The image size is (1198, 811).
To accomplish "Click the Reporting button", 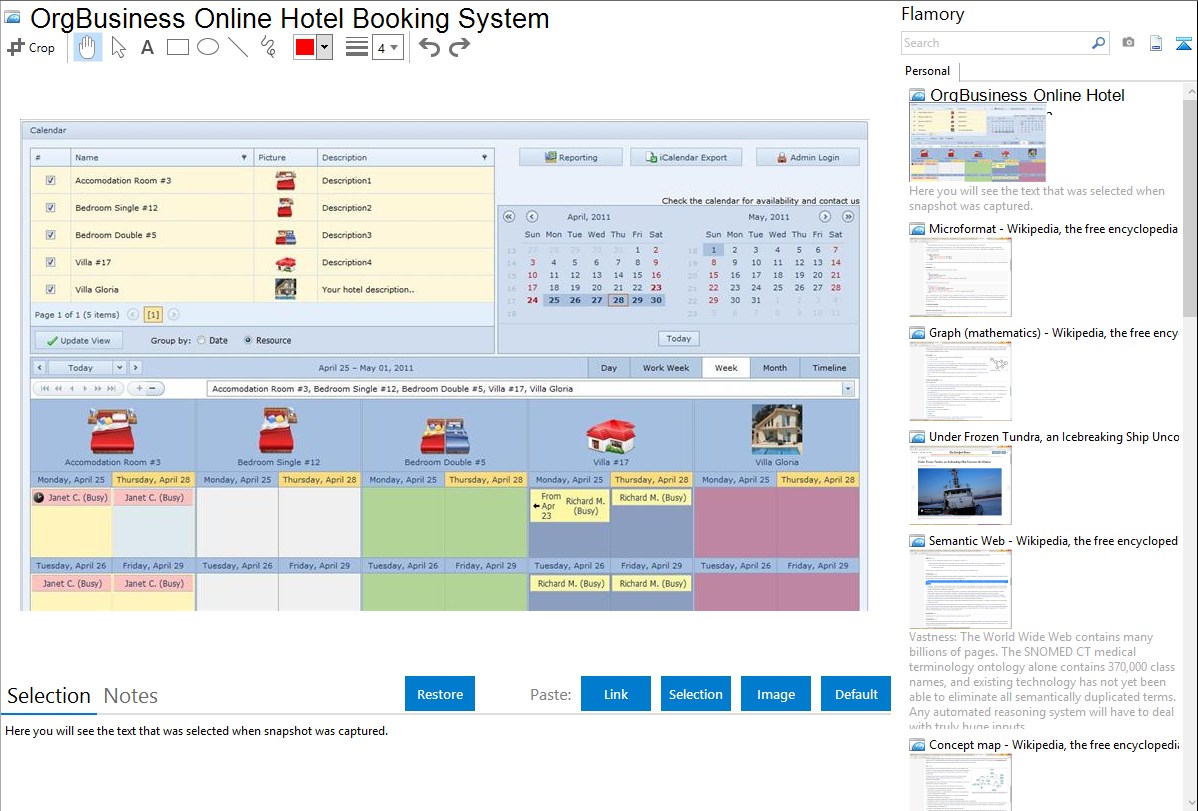I will click(571, 157).
